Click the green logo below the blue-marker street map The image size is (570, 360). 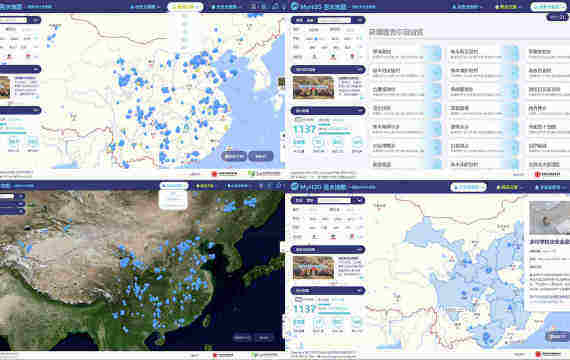(x=251, y=174)
